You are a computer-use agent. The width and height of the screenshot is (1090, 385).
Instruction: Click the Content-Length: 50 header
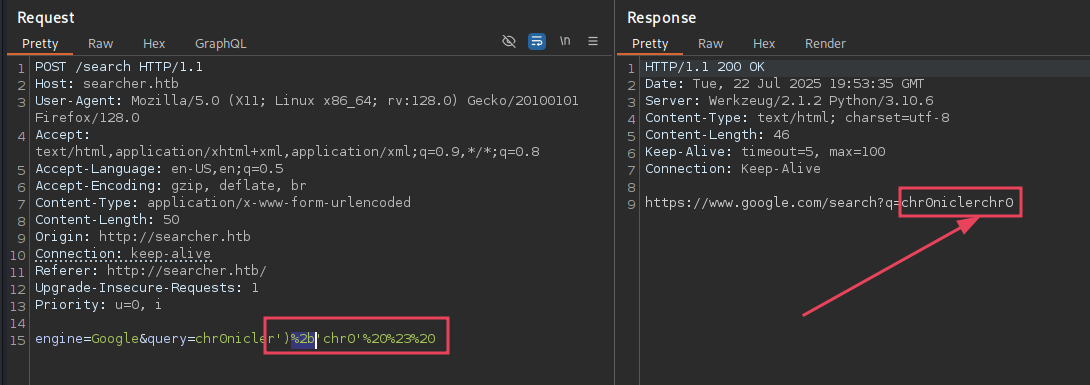[107, 220]
